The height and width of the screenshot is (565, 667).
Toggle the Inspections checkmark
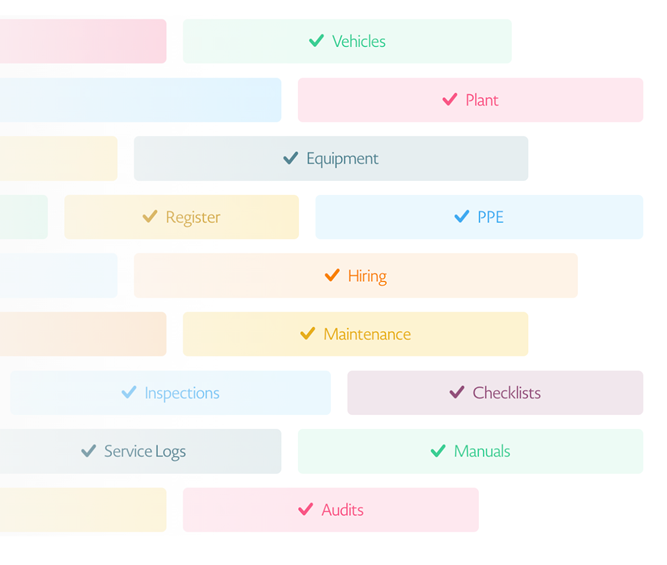coord(129,392)
